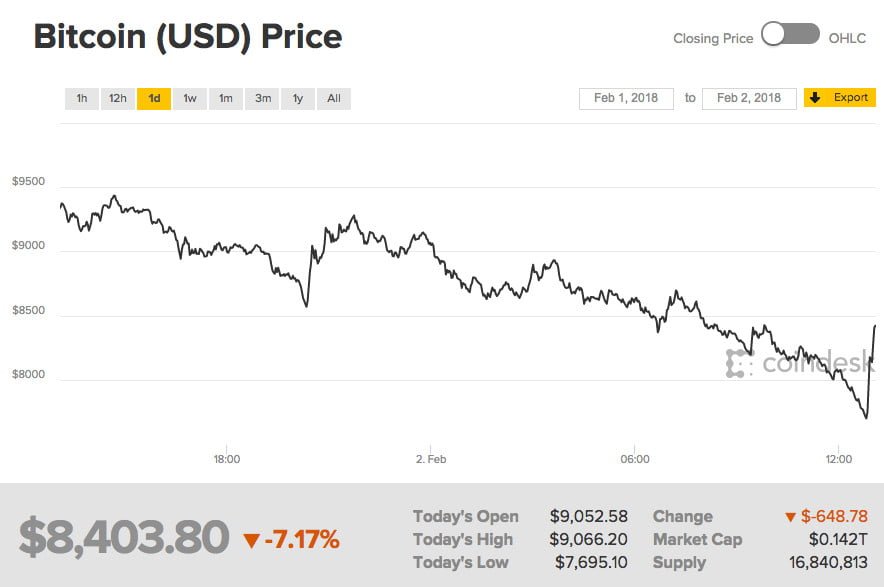Select the 1h time range
Viewport: 884px width, 587px height.
(x=82, y=98)
